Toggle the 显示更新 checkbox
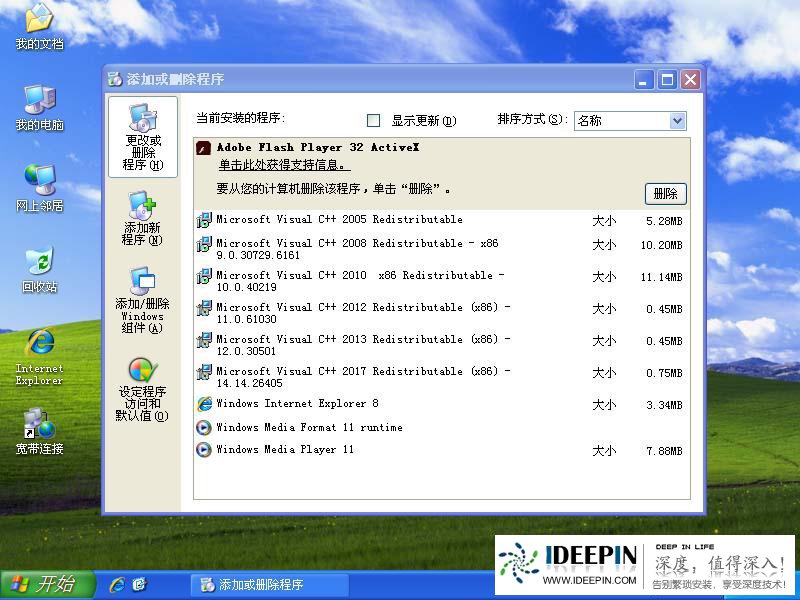 click(373, 120)
